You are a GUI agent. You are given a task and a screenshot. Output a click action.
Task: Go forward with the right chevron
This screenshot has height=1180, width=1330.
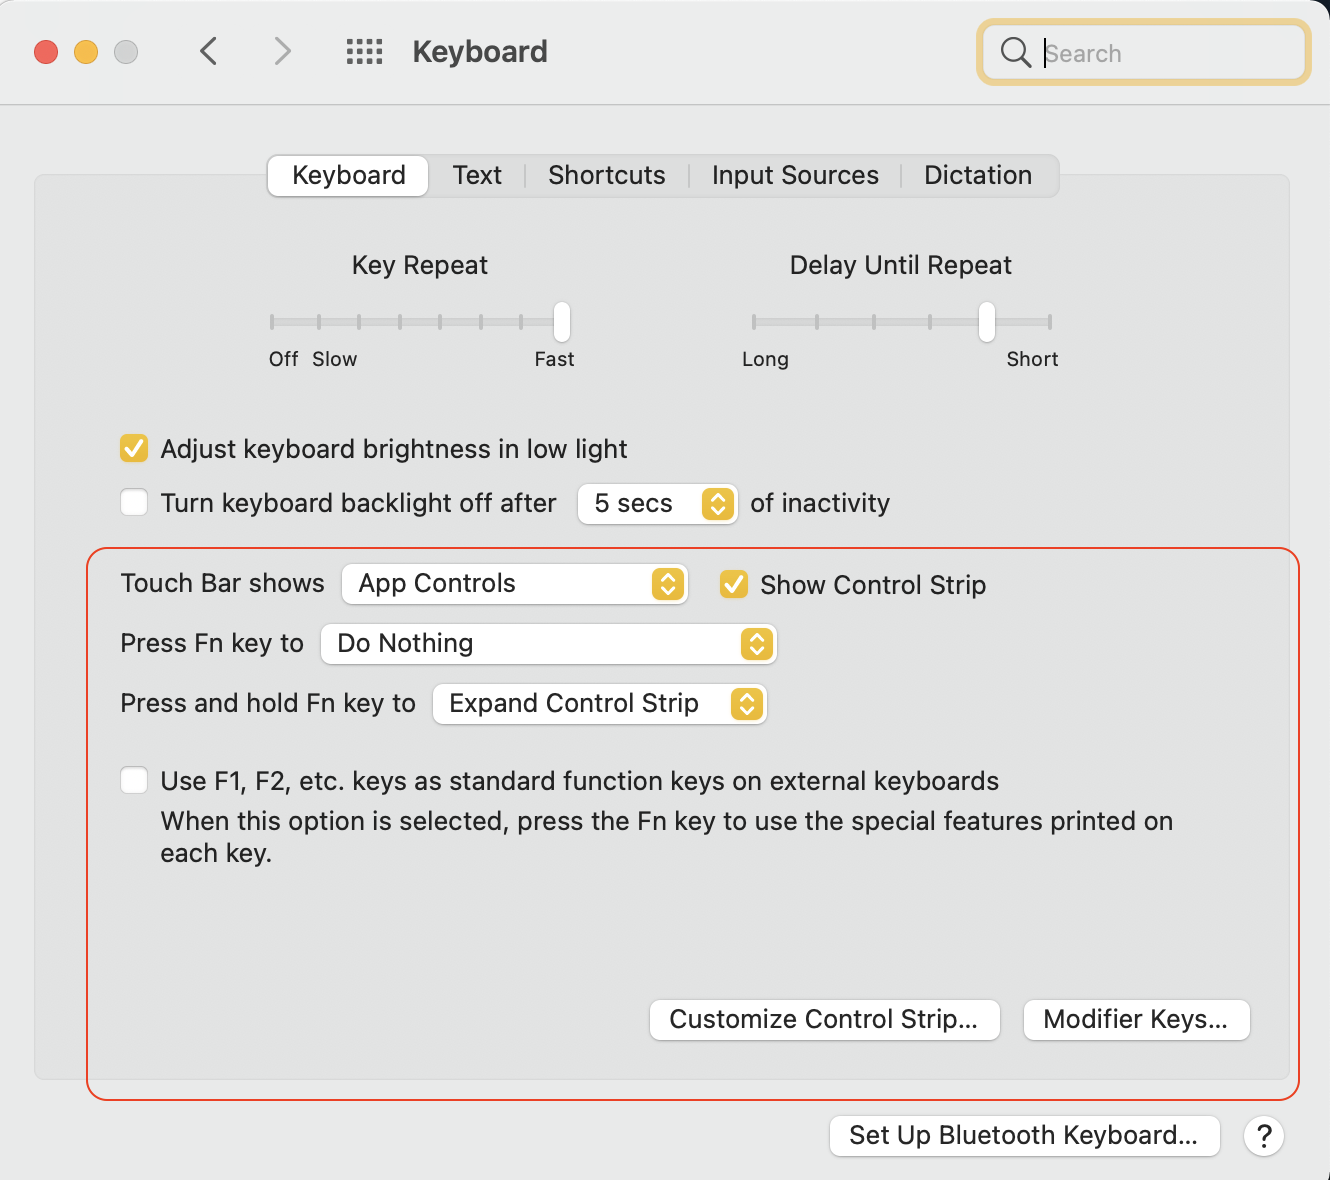(283, 51)
